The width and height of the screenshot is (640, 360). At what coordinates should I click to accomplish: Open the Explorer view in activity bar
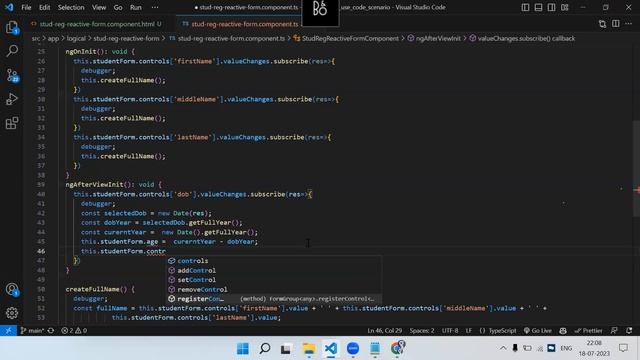tap(12, 28)
